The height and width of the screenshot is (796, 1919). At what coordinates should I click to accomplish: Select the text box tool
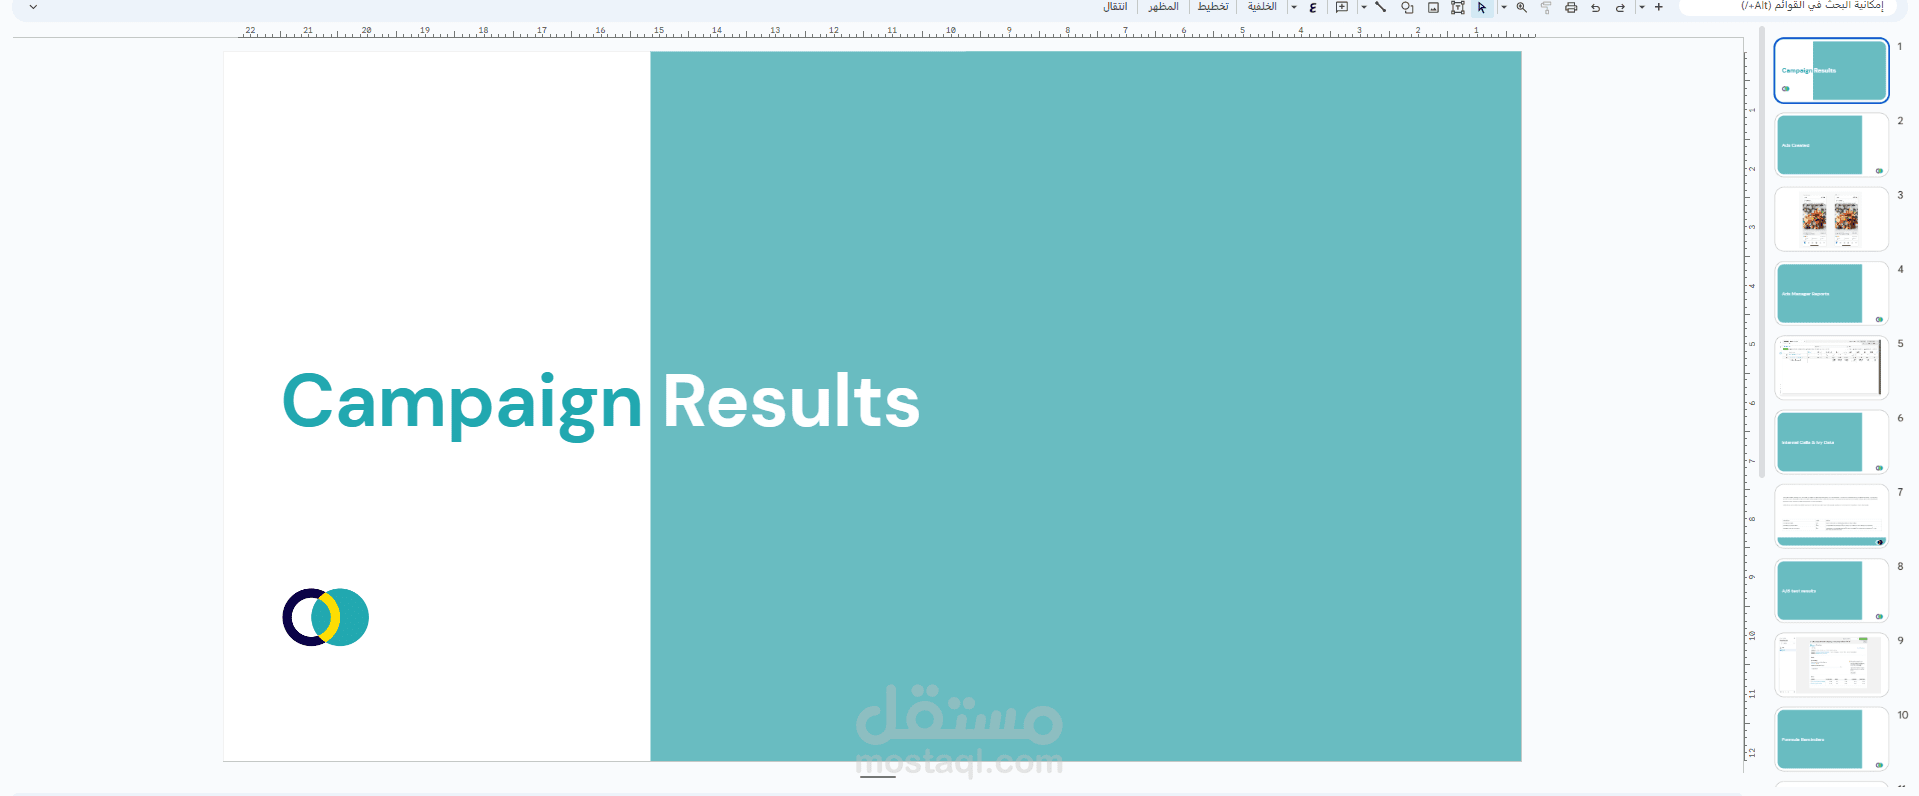1458,7
